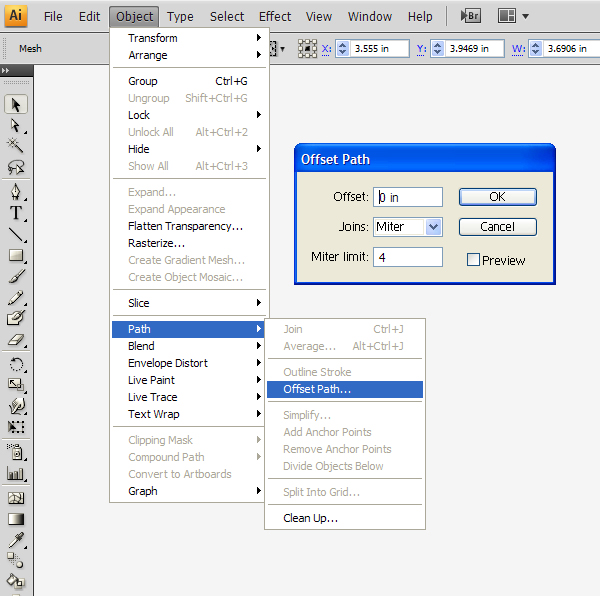Select the Line Segment tool
Image resolution: width=600 pixels, height=596 pixels.
16,234
